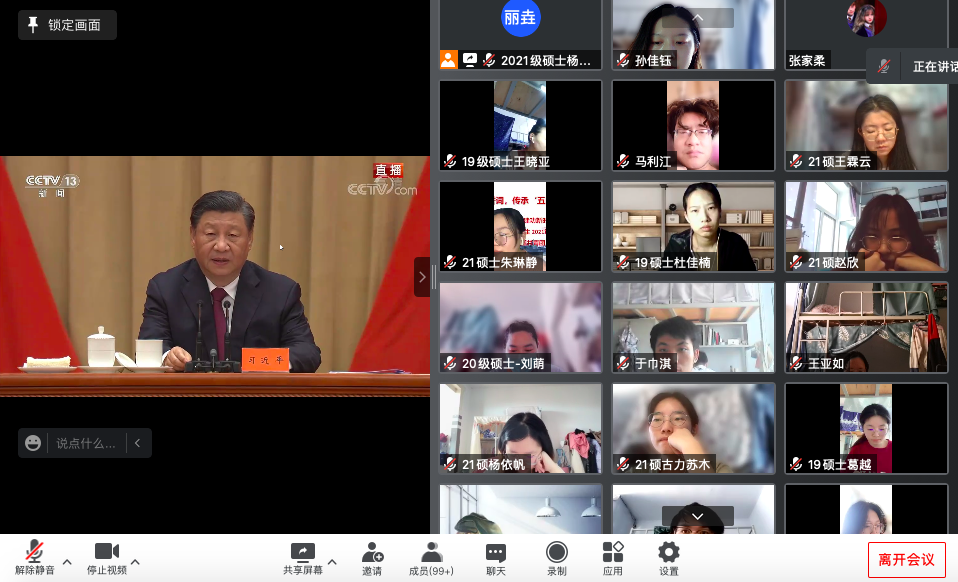Click the share screen (共享屏幕) icon
Viewport: 958px width, 582px height.
coord(303,552)
